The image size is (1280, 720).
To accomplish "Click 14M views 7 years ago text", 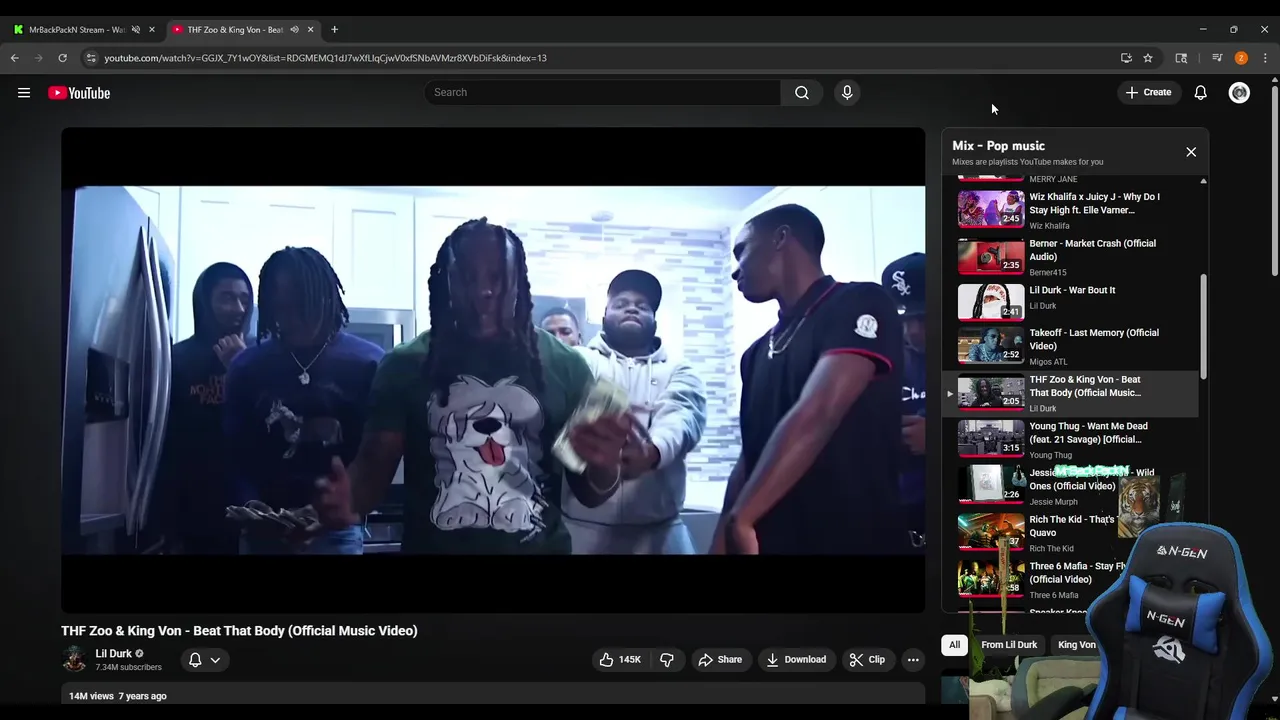I will pyautogui.click(x=118, y=696).
